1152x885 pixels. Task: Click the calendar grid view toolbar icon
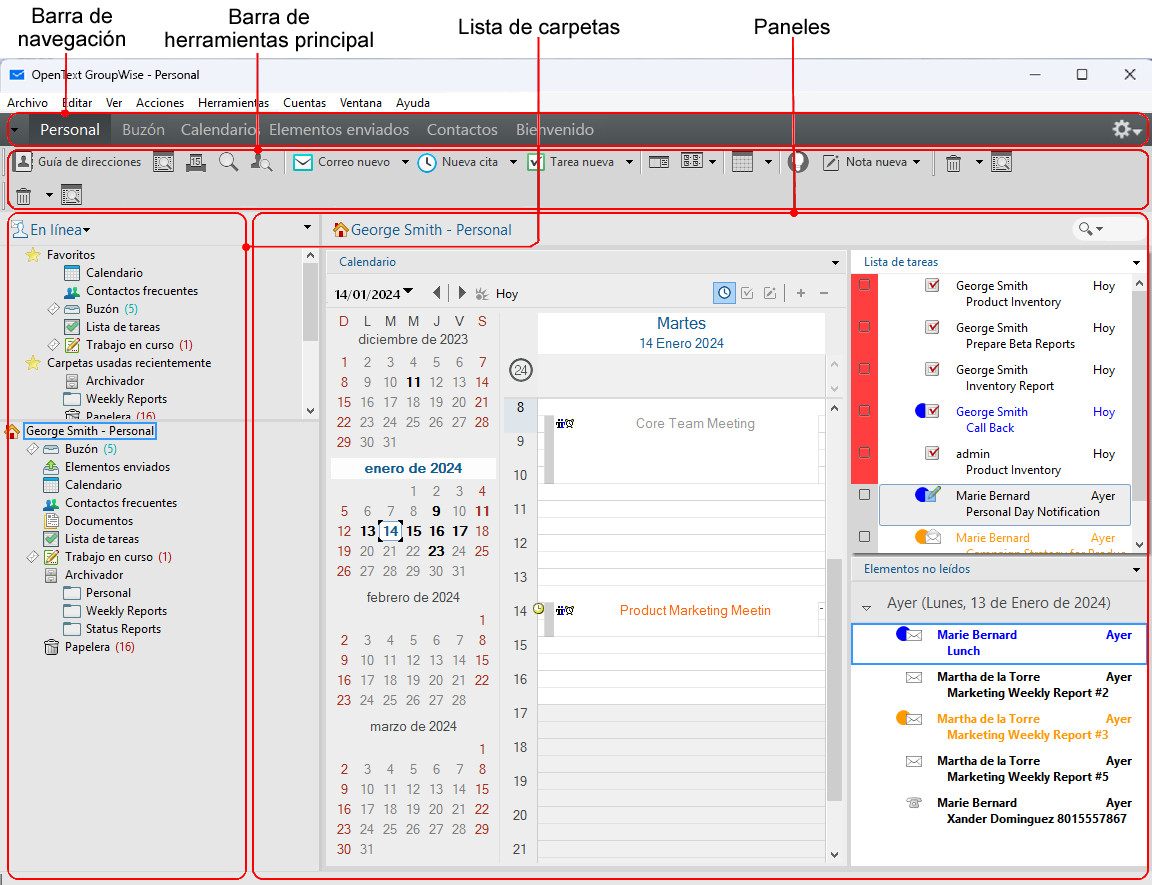tap(742, 162)
